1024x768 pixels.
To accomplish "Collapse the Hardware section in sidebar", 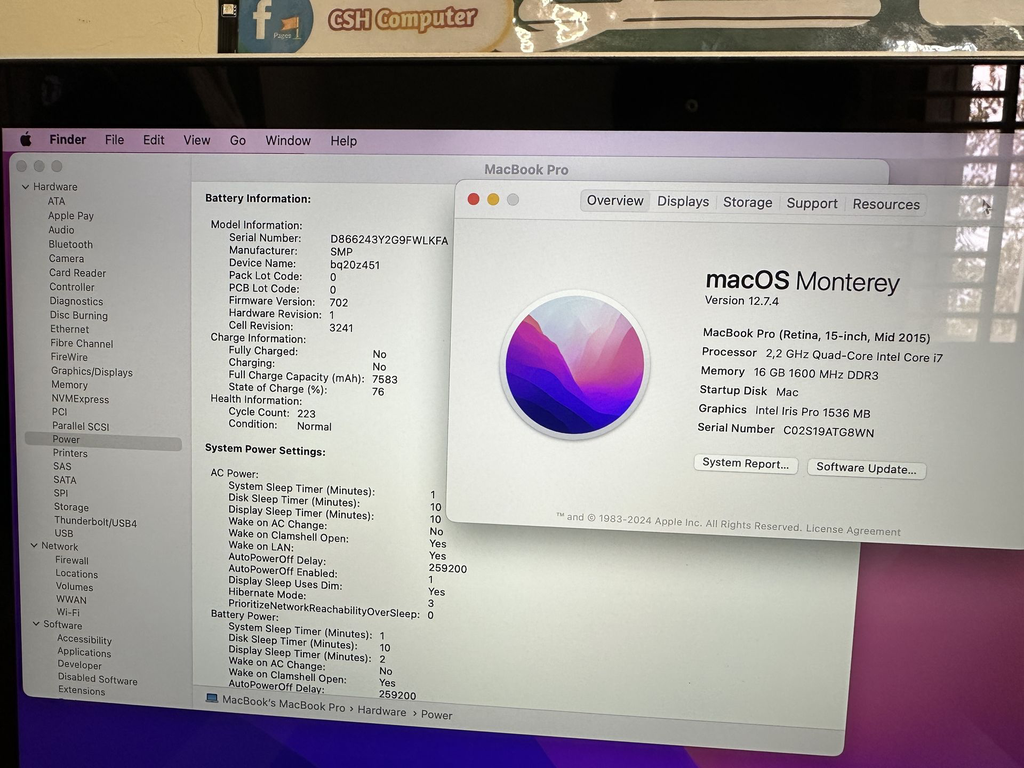I will [26, 187].
